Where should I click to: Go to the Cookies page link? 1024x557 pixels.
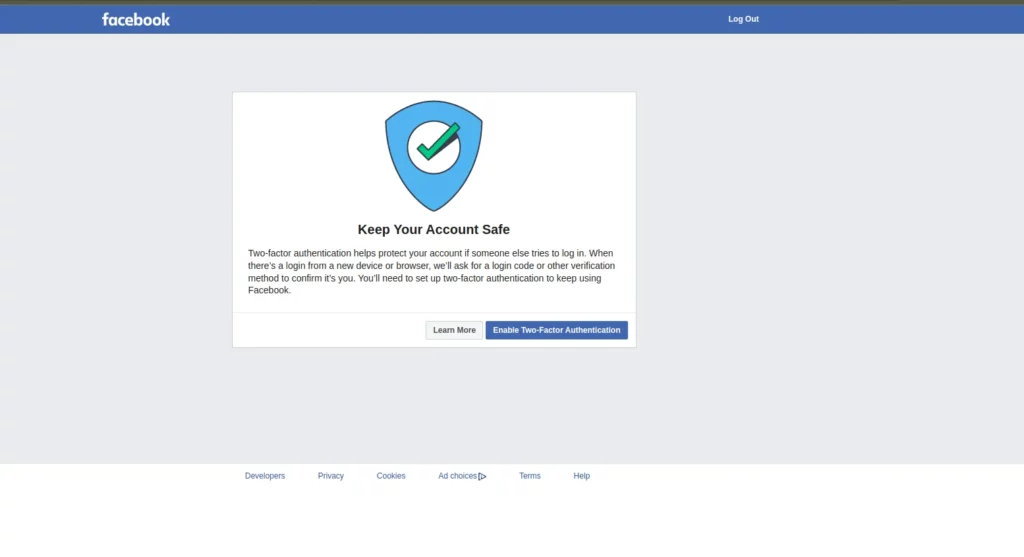point(391,476)
